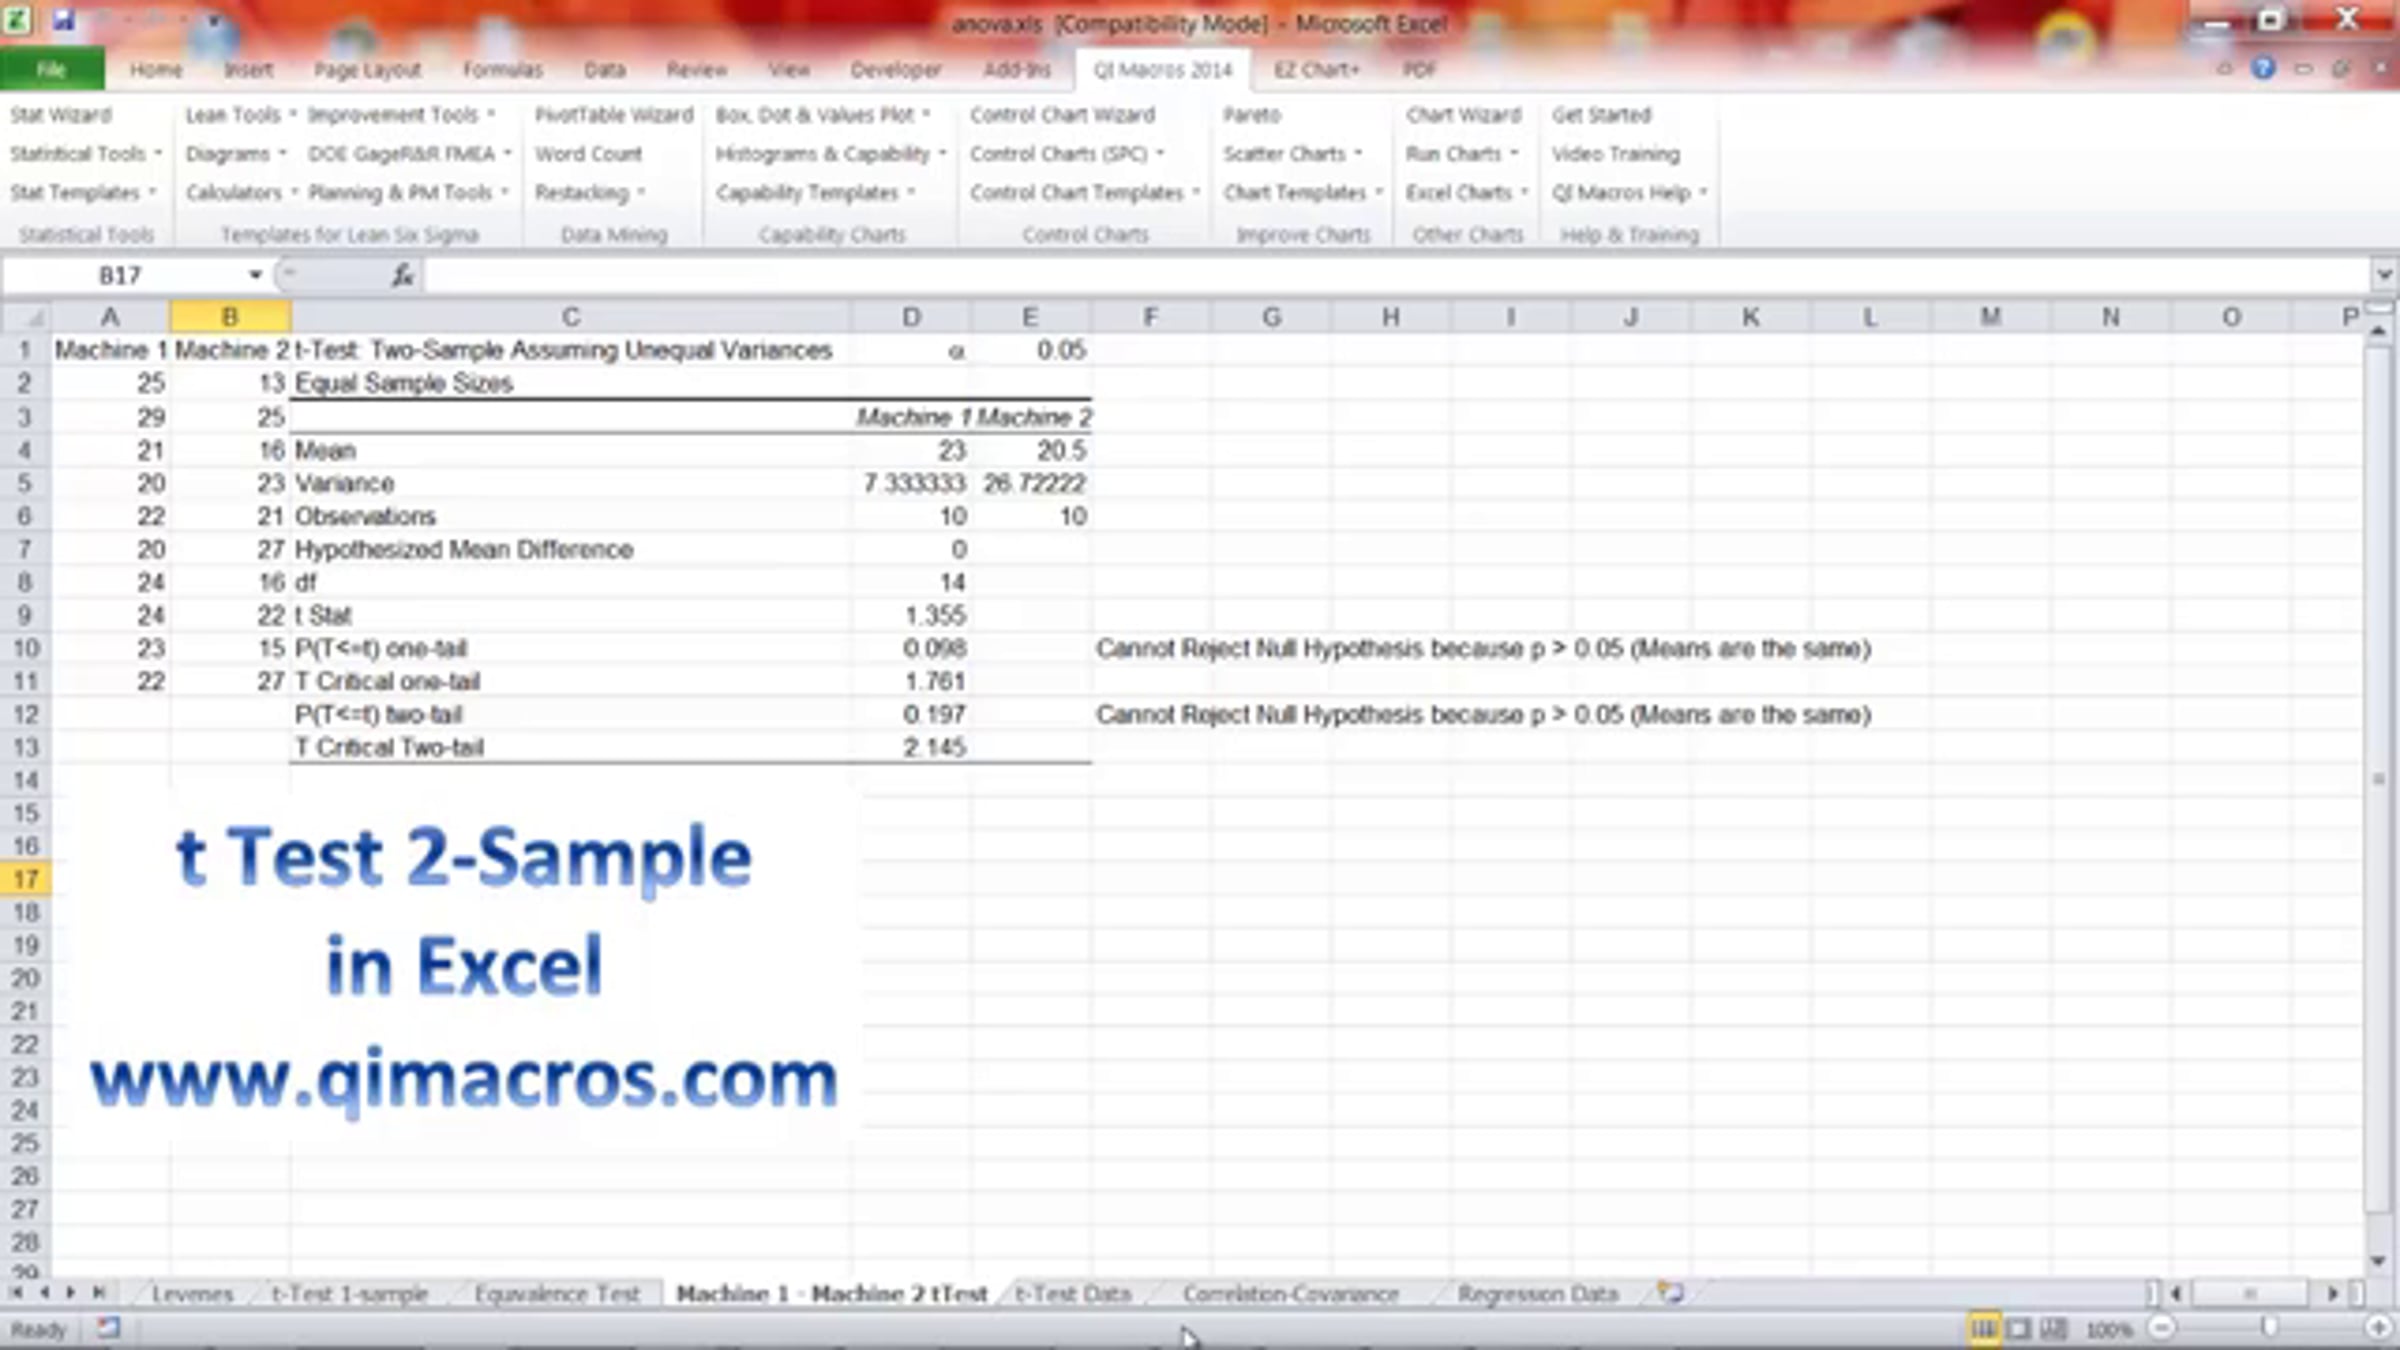Select the alpha value cell 0.05
The height and width of the screenshot is (1350, 2400).
point(1031,350)
